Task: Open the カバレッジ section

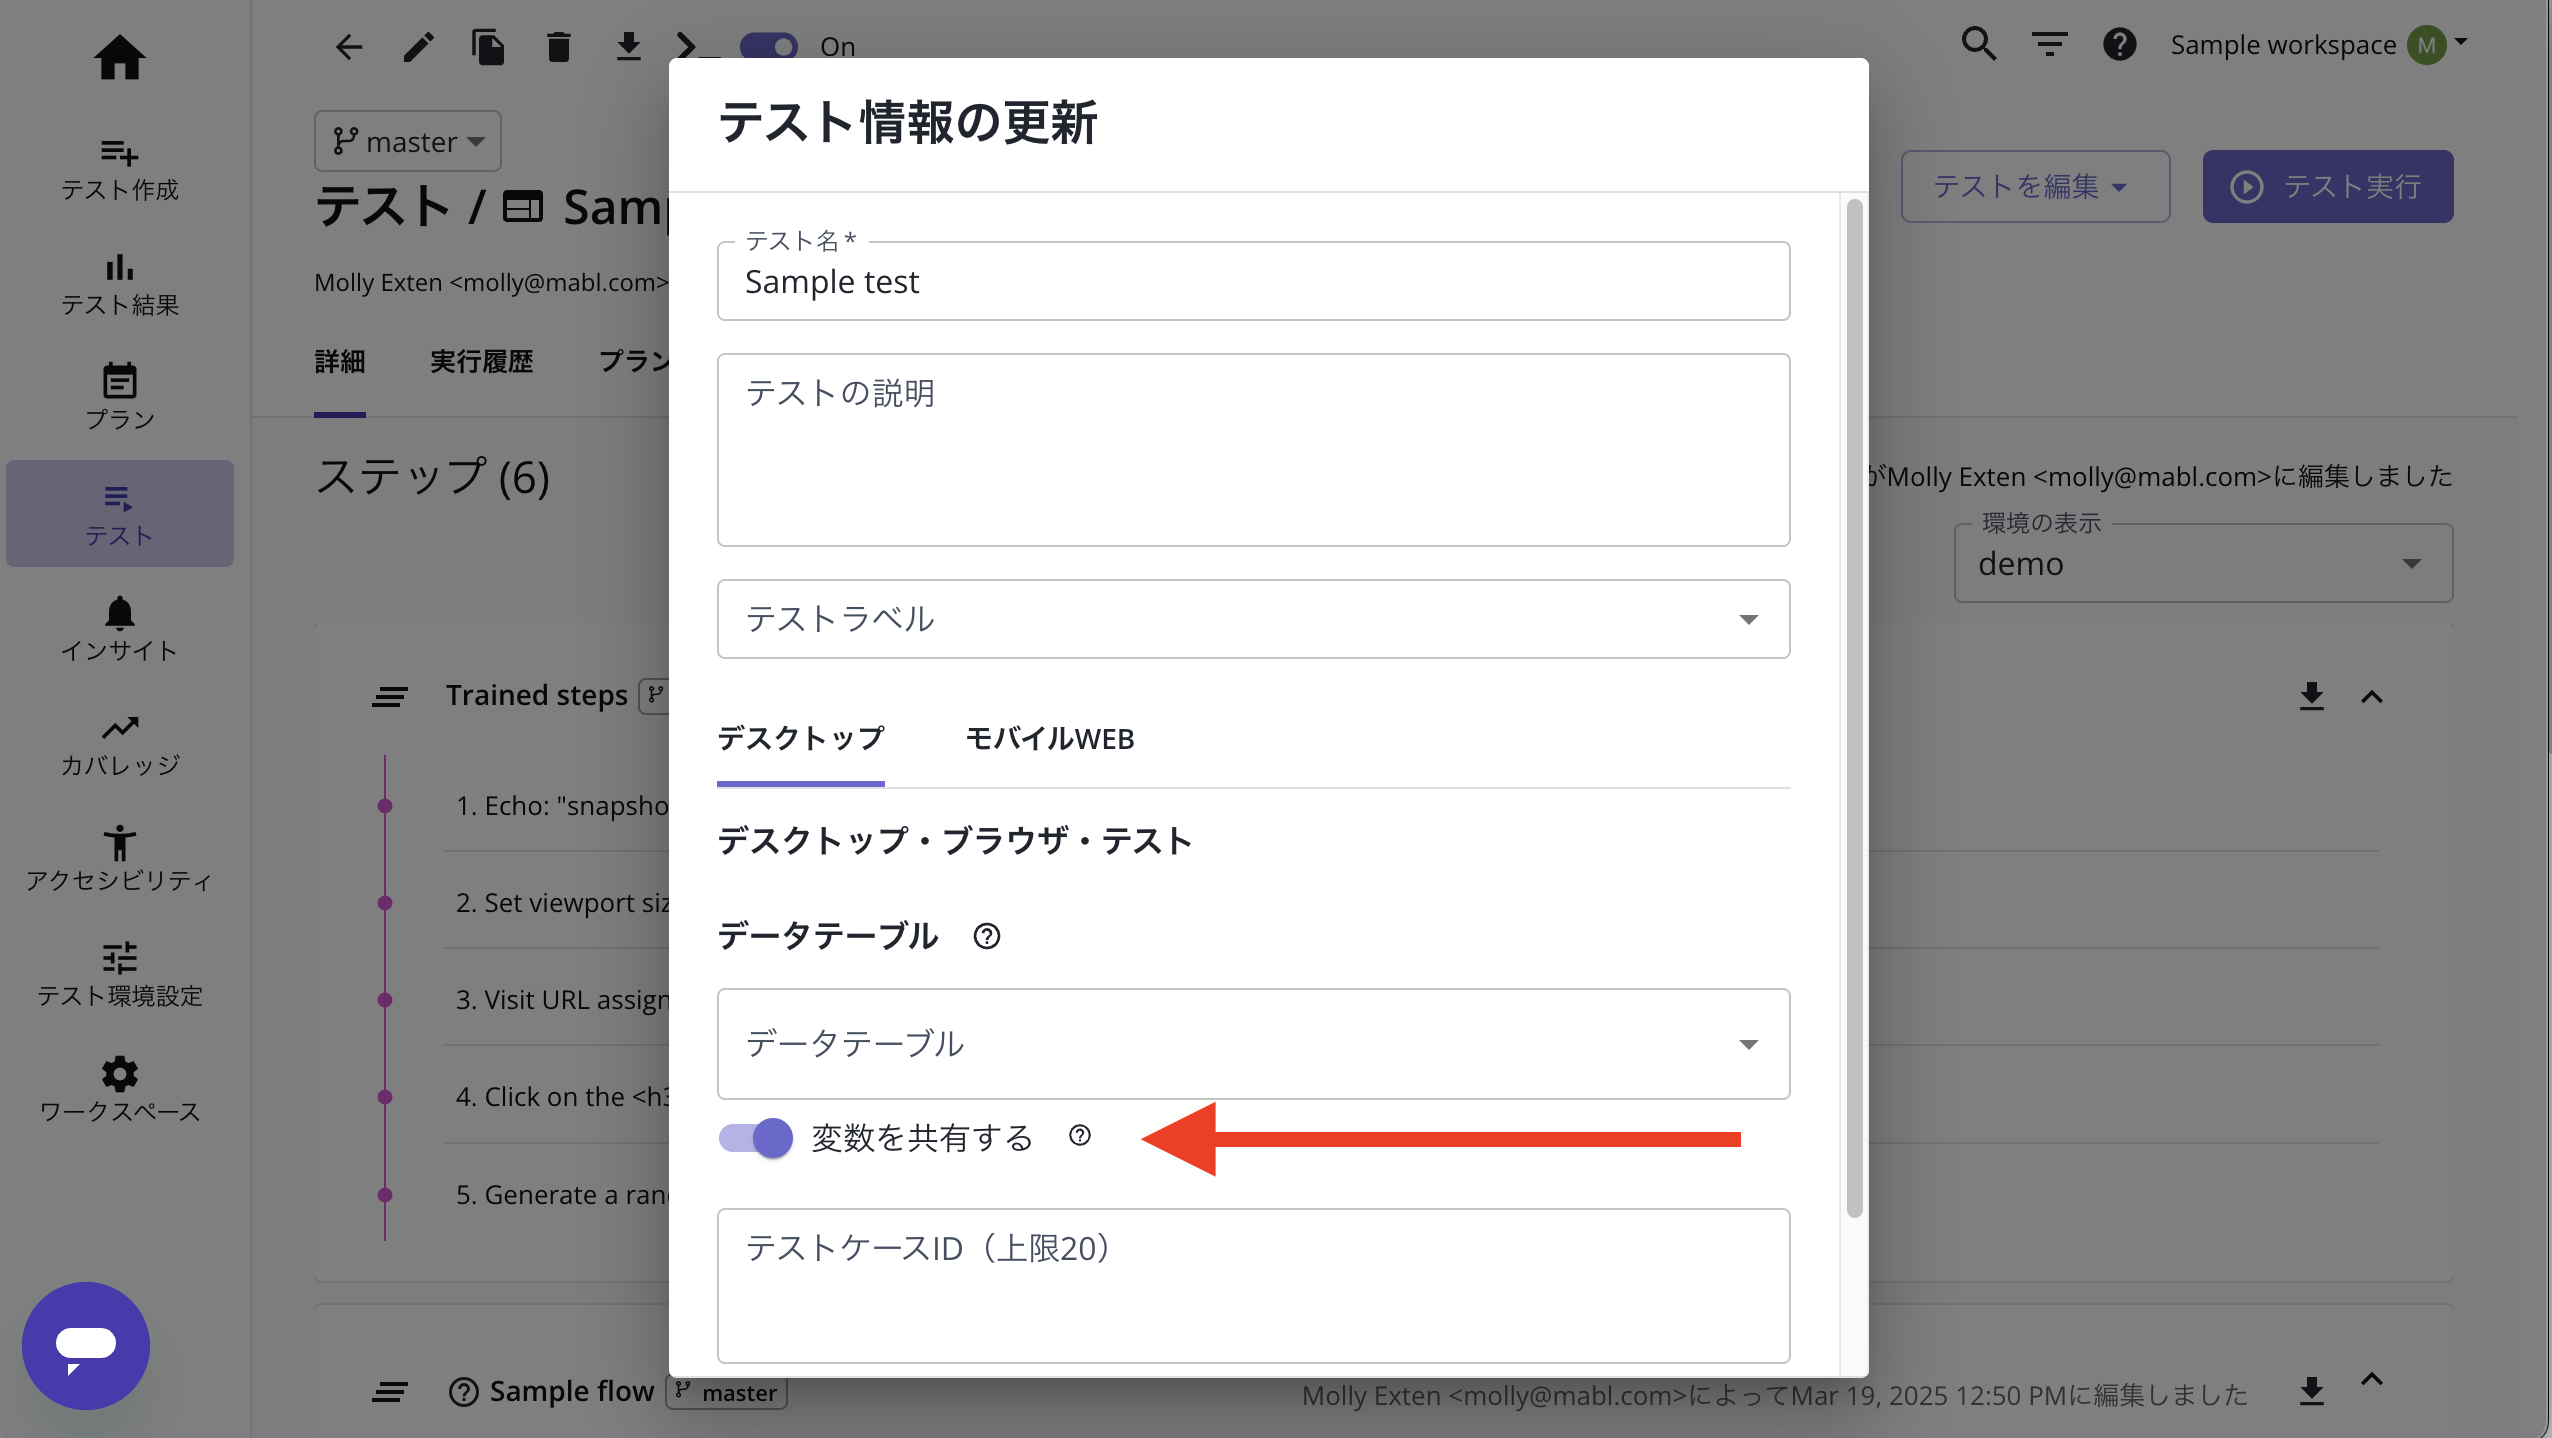Action: 119,742
